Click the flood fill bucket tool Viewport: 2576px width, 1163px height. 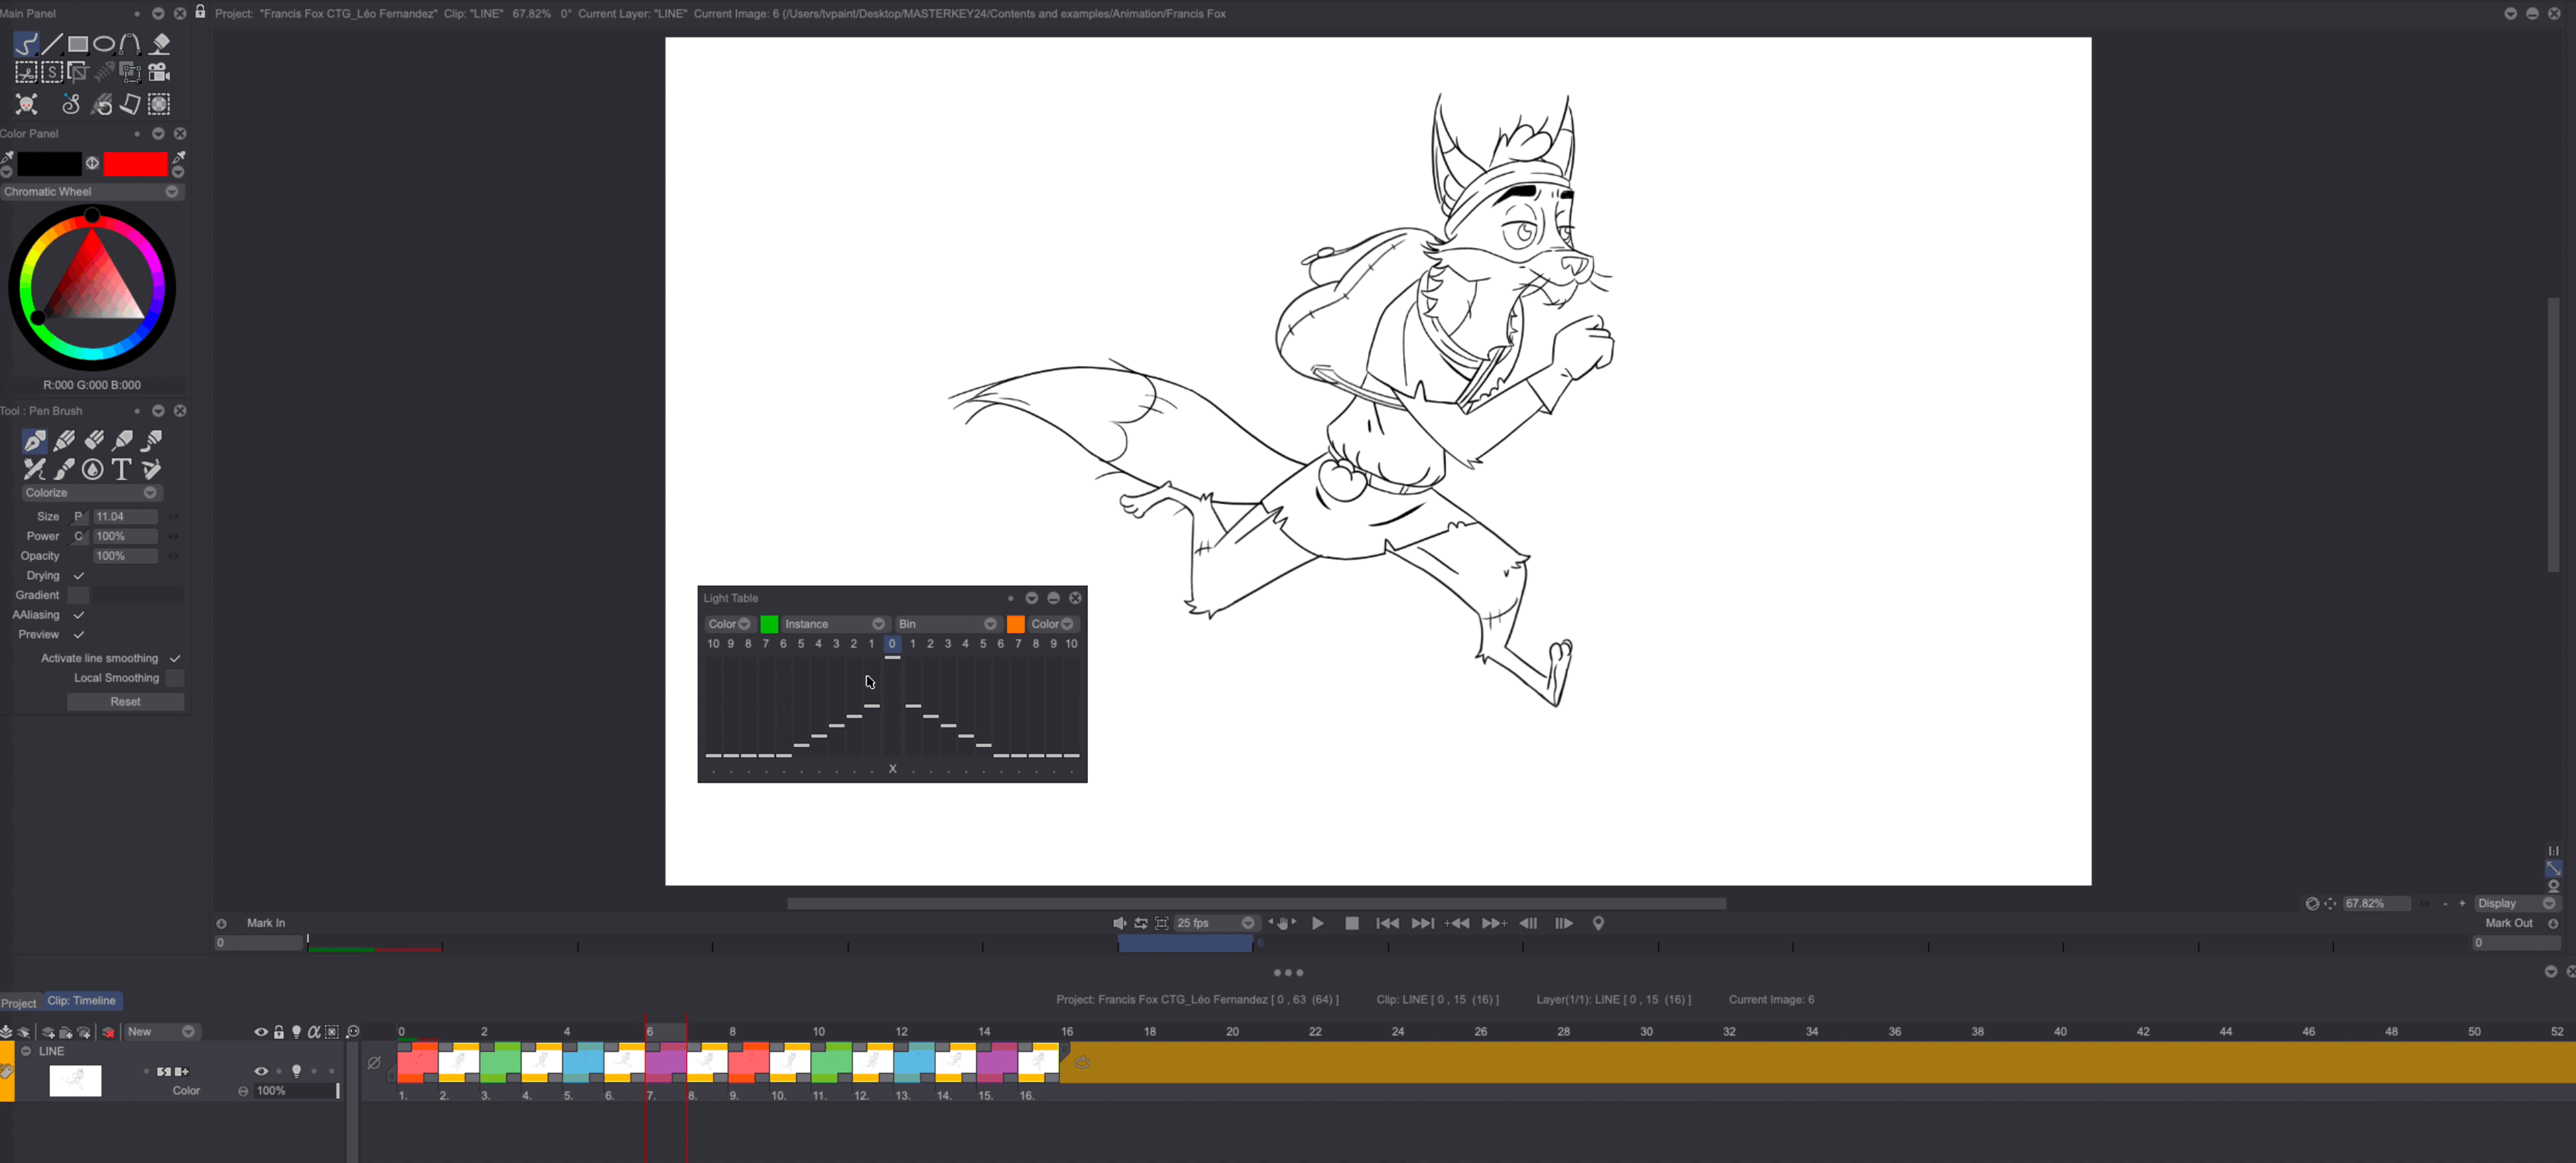tap(160, 43)
